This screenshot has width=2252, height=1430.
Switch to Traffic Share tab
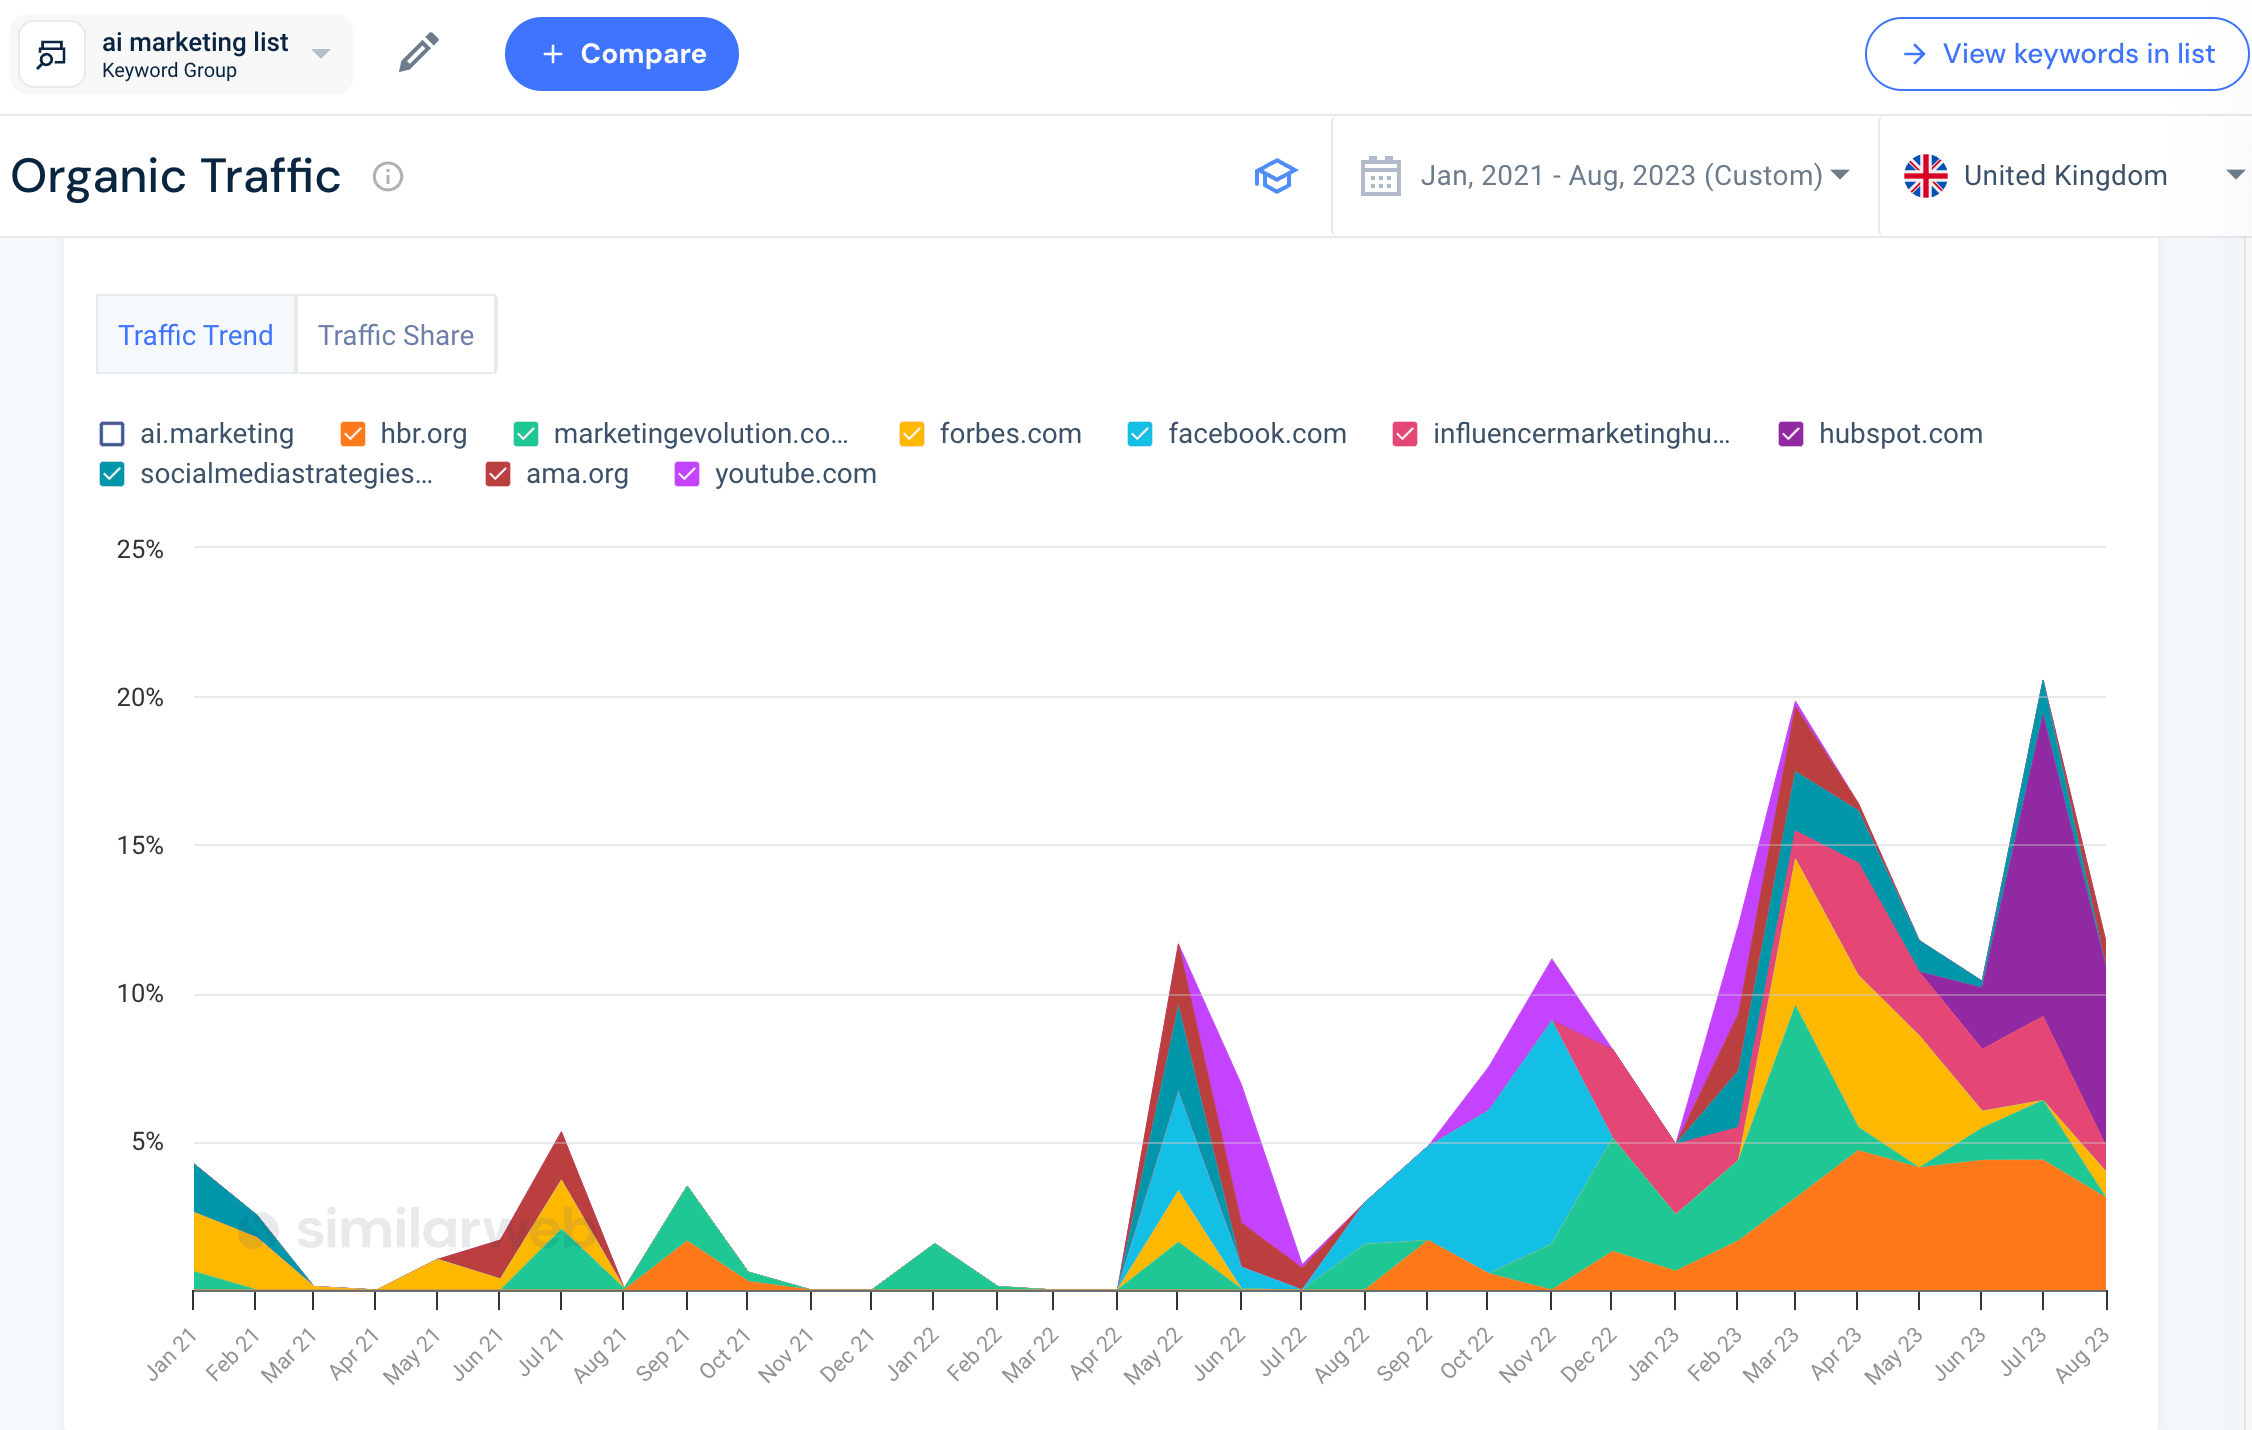point(396,333)
